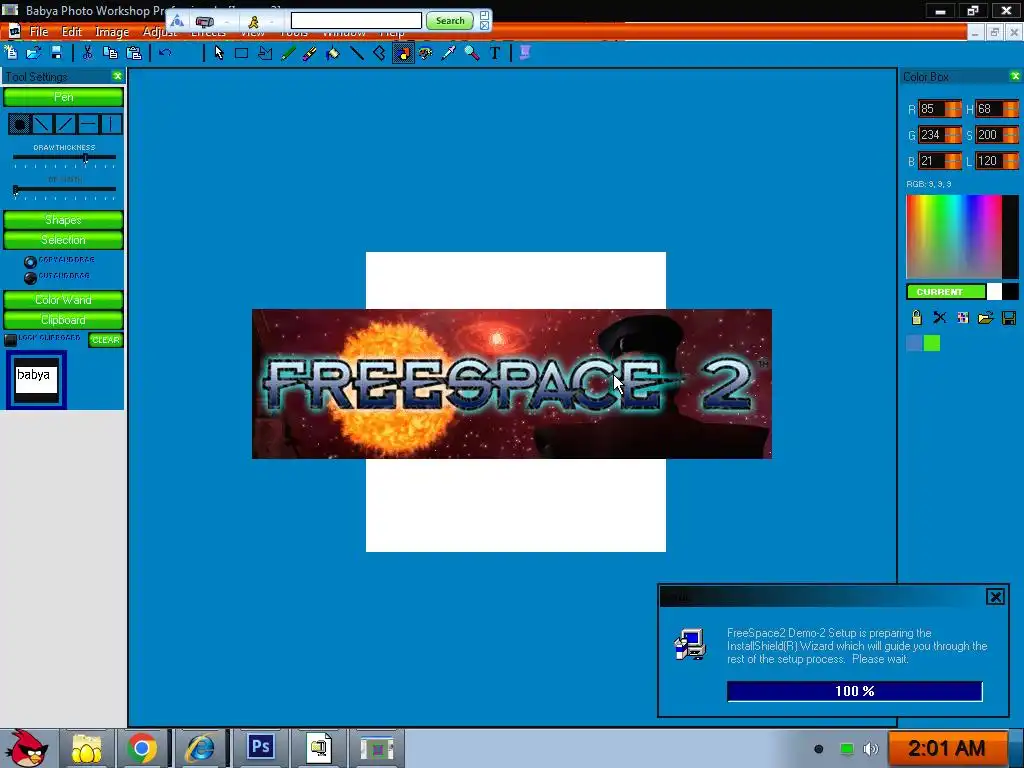Open a file with the folder toolbar icon

(33, 53)
